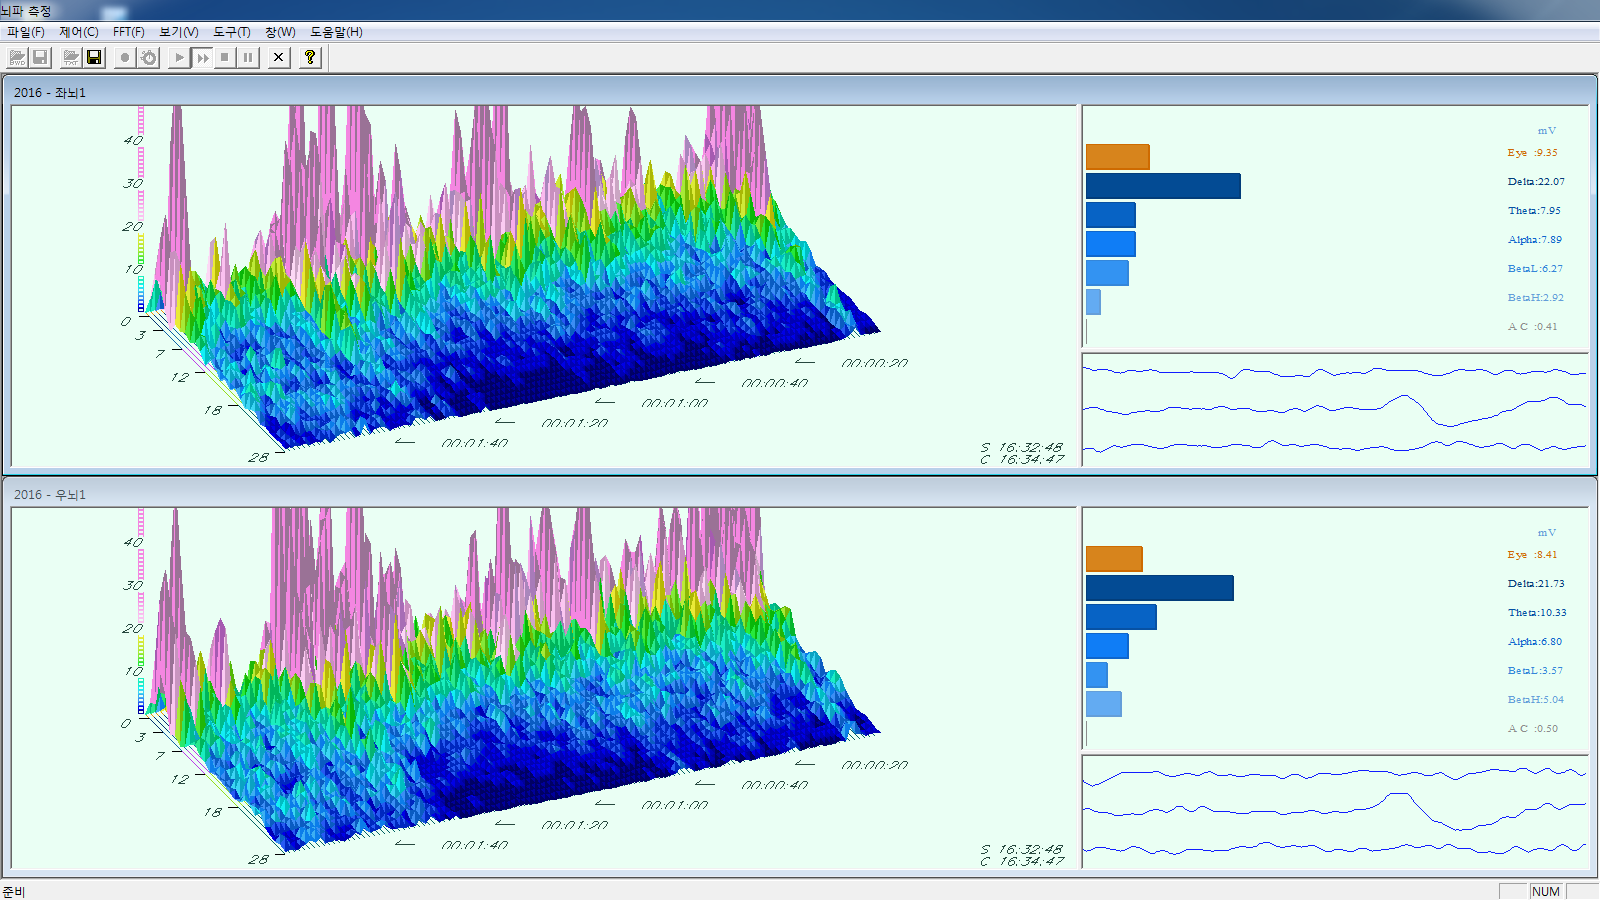Viewport: 1600px width, 900px height.
Task: Click the orange Eye bar in 우뇌1 panel
Action: 1114,559
